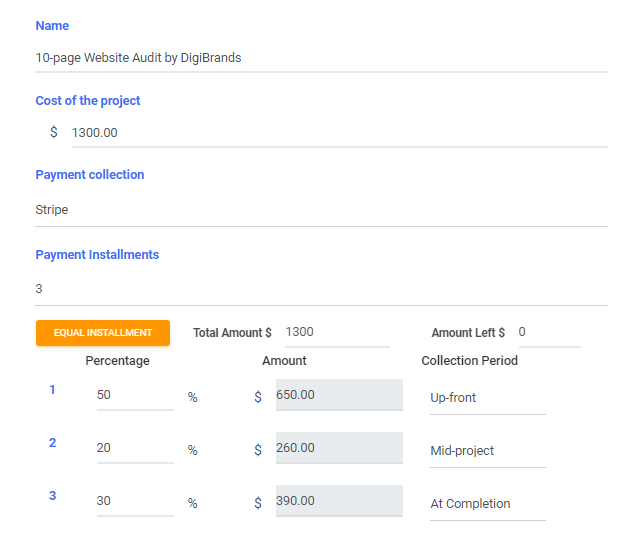Click the Equal Installment button
This screenshot has height=533, width=624.
pyautogui.click(x=102, y=333)
